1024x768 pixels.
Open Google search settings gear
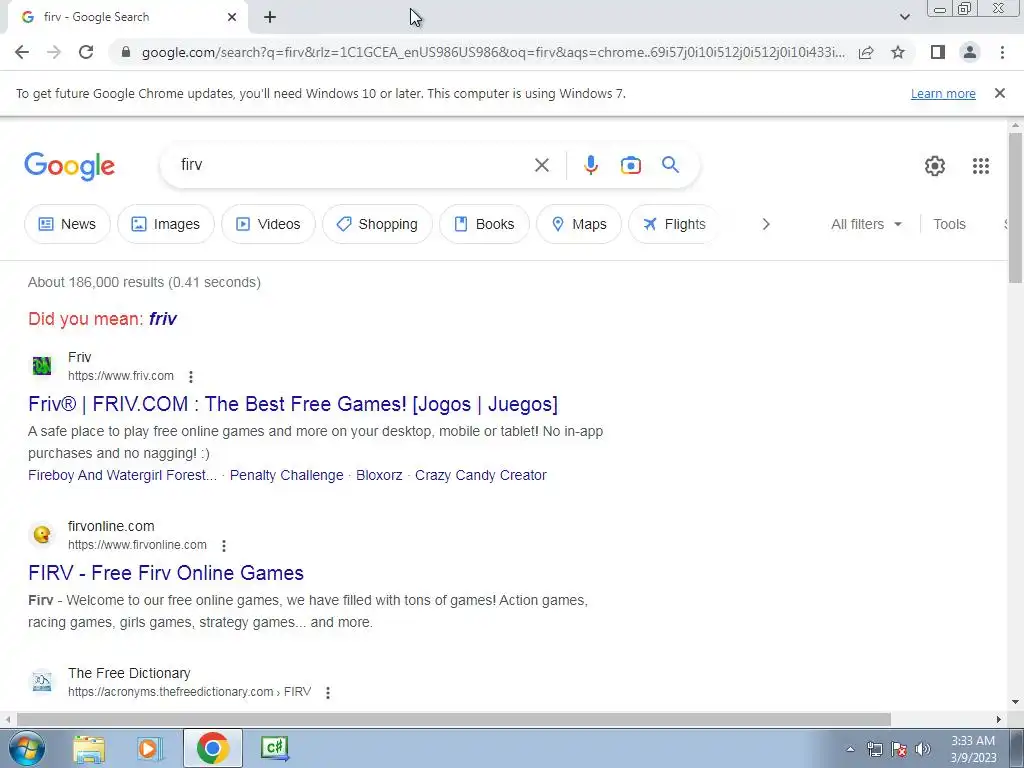pyautogui.click(x=935, y=166)
